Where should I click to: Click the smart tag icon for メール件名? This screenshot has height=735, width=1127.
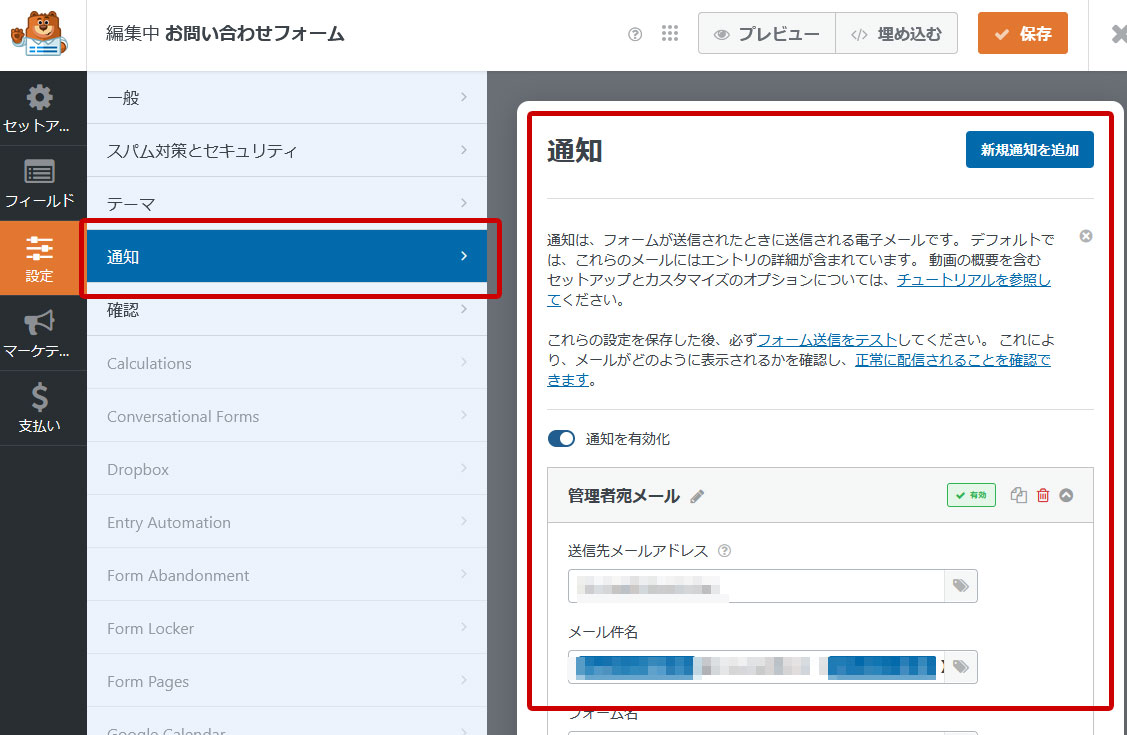click(961, 666)
